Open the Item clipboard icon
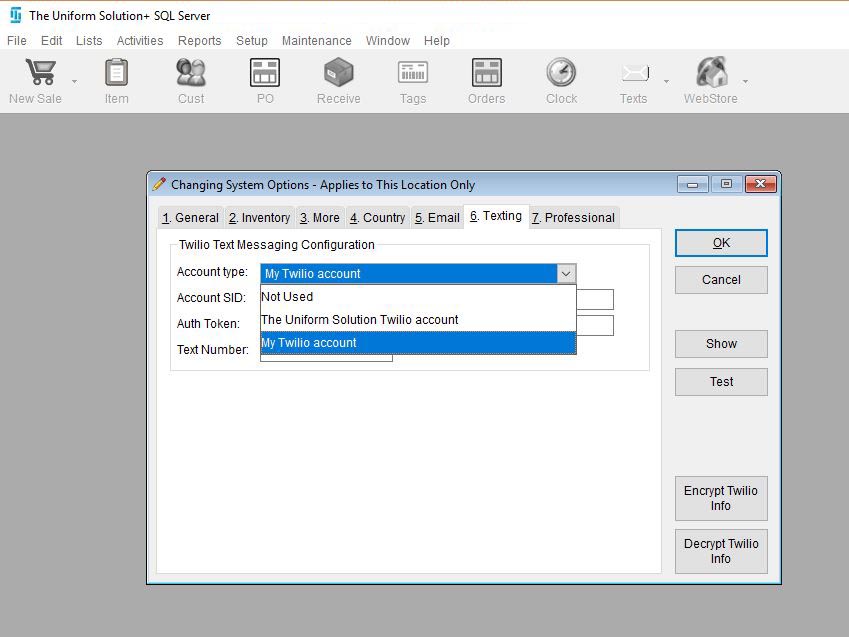This screenshot has height=637, width=849. tap(116, 72)
